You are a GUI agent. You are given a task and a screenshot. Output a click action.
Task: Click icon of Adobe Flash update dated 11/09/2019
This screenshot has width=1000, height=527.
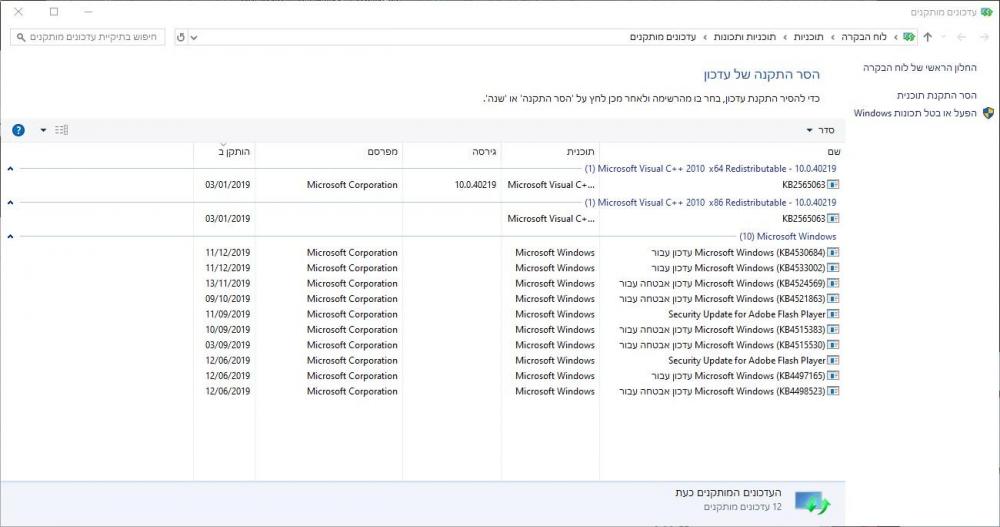pyautogui.click(x=833, y=314)
